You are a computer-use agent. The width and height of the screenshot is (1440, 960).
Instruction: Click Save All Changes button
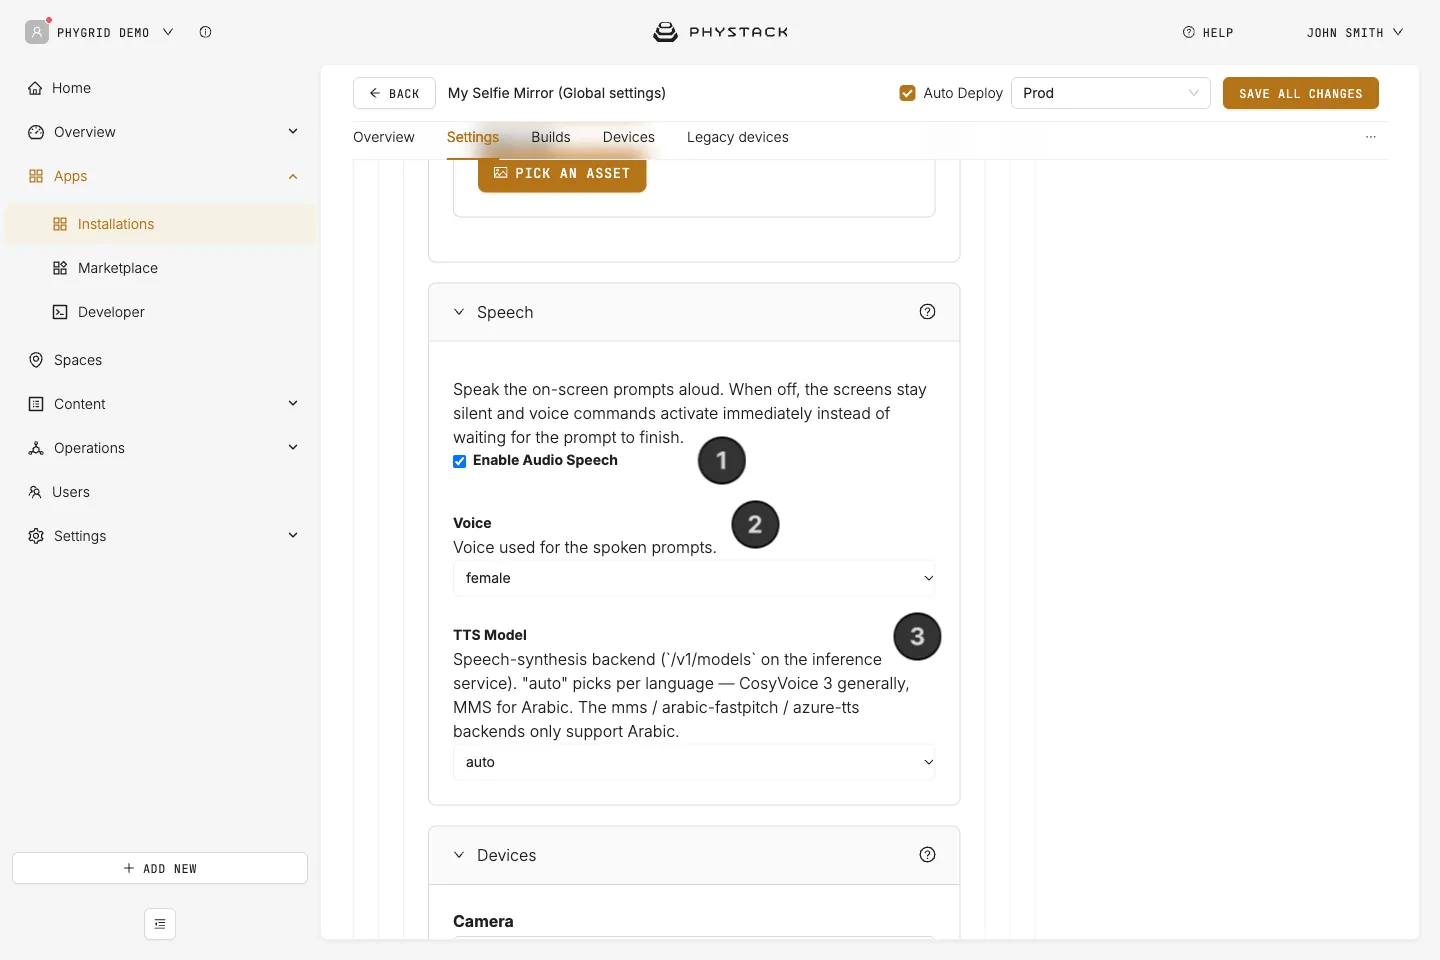[1301, 93]
